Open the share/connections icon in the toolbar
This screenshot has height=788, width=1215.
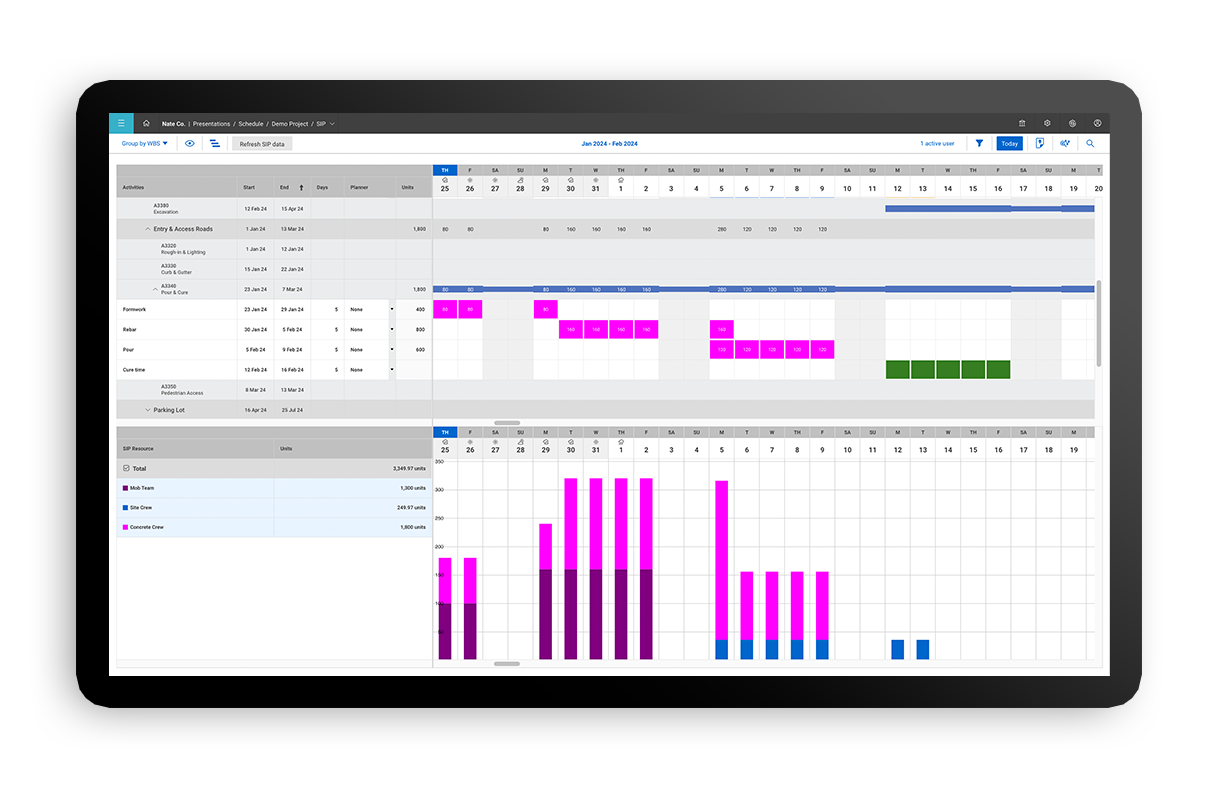1064,143
